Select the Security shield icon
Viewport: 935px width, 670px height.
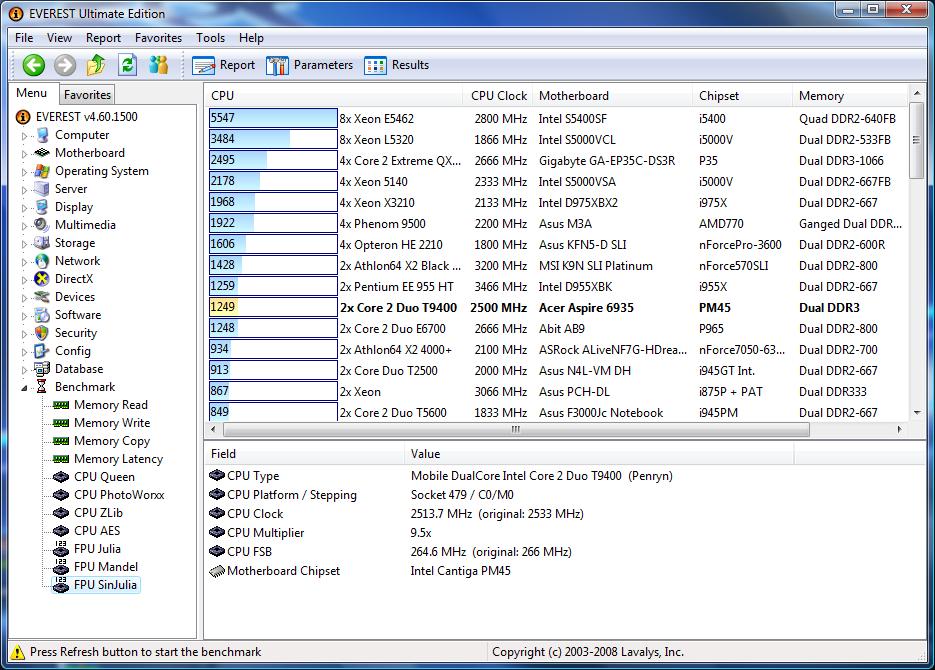[x=42, y=333]
